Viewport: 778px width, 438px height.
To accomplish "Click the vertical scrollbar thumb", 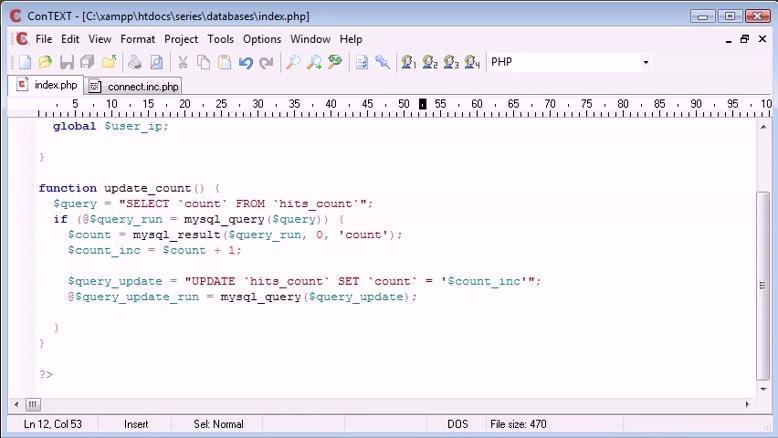I will tap(763, 285).
